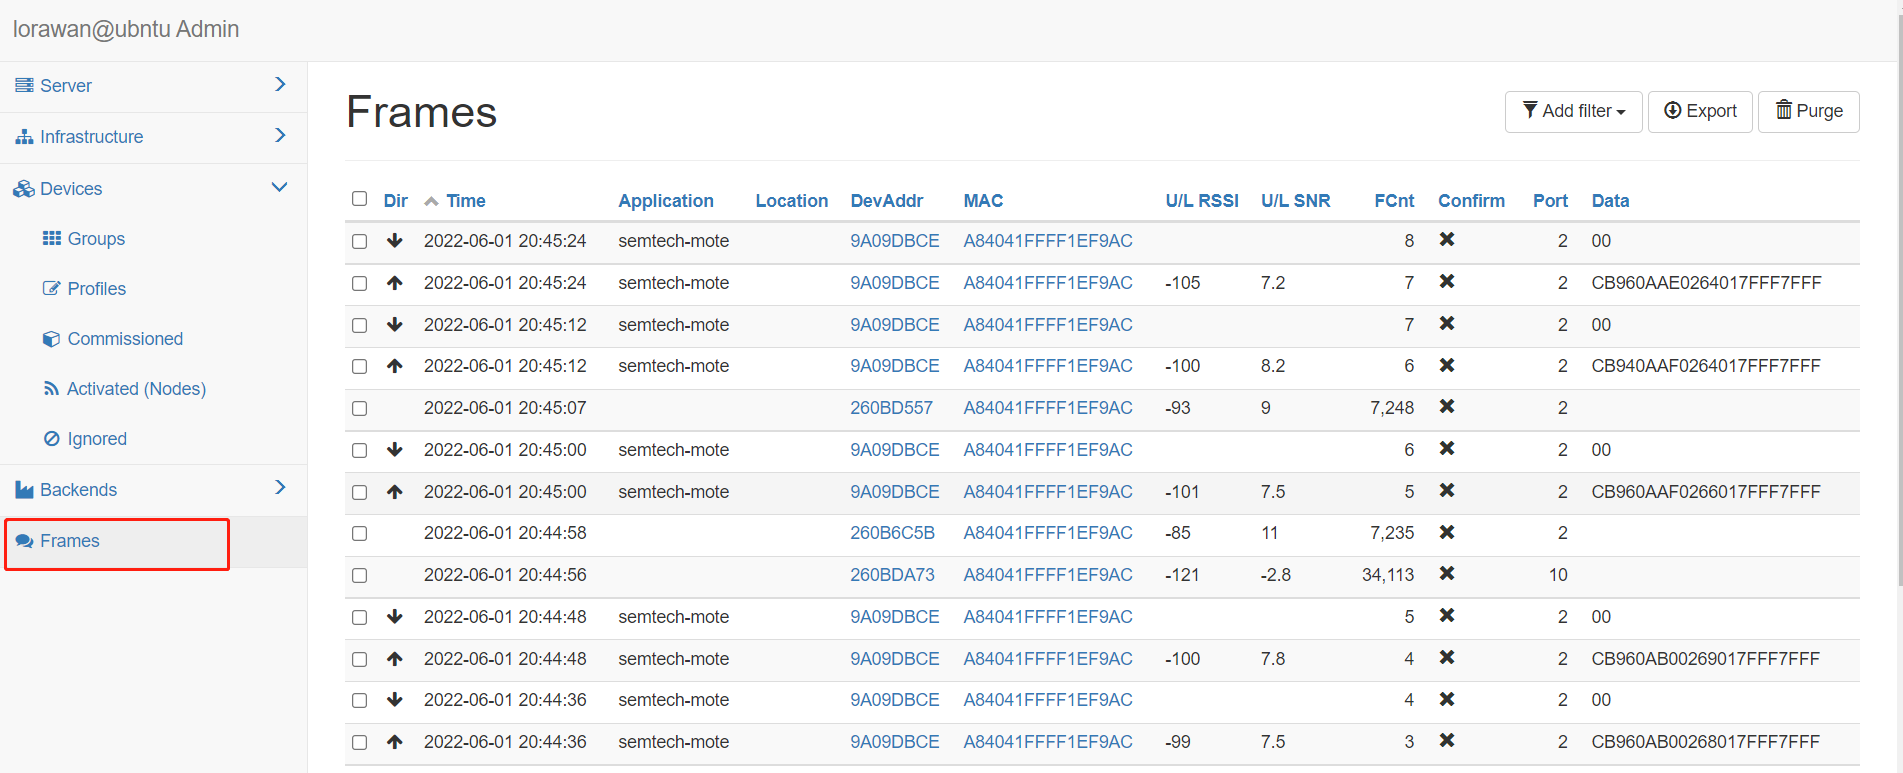Expand the Server menu chevron
The image size is (1903, 773).
tap(280, 85)
